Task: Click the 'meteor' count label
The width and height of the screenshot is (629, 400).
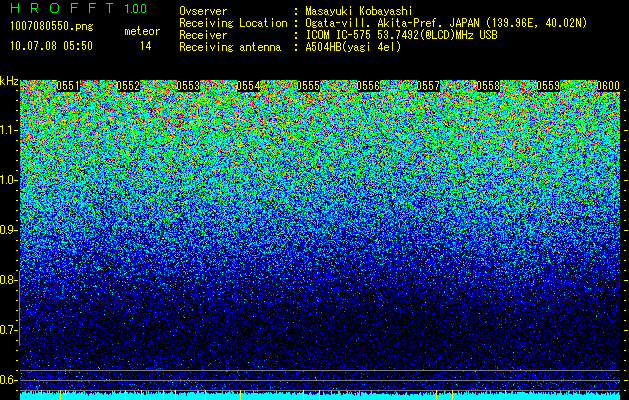Action: pyautogui.click(x=142, y=31)
